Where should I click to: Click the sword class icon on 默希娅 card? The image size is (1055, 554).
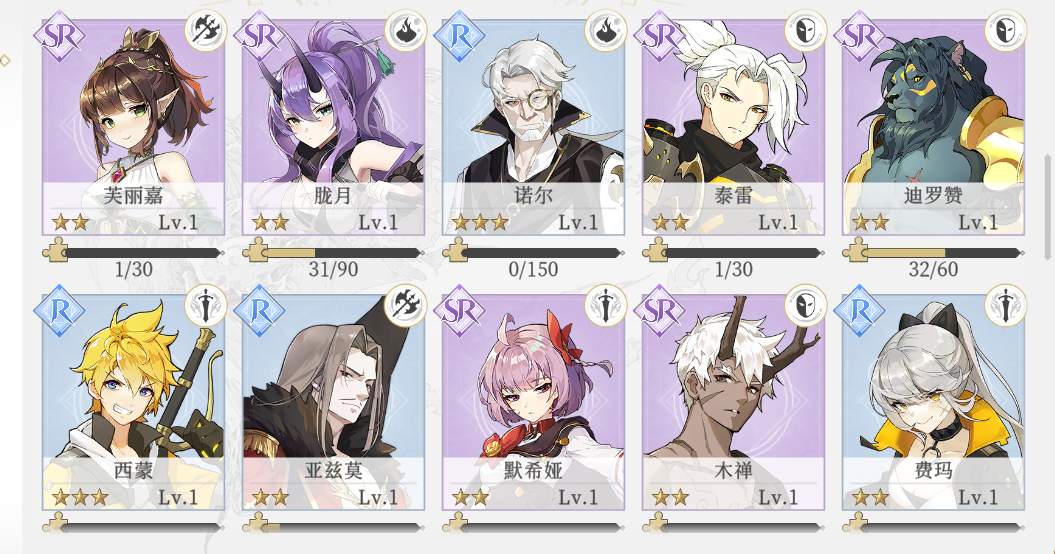605,305
